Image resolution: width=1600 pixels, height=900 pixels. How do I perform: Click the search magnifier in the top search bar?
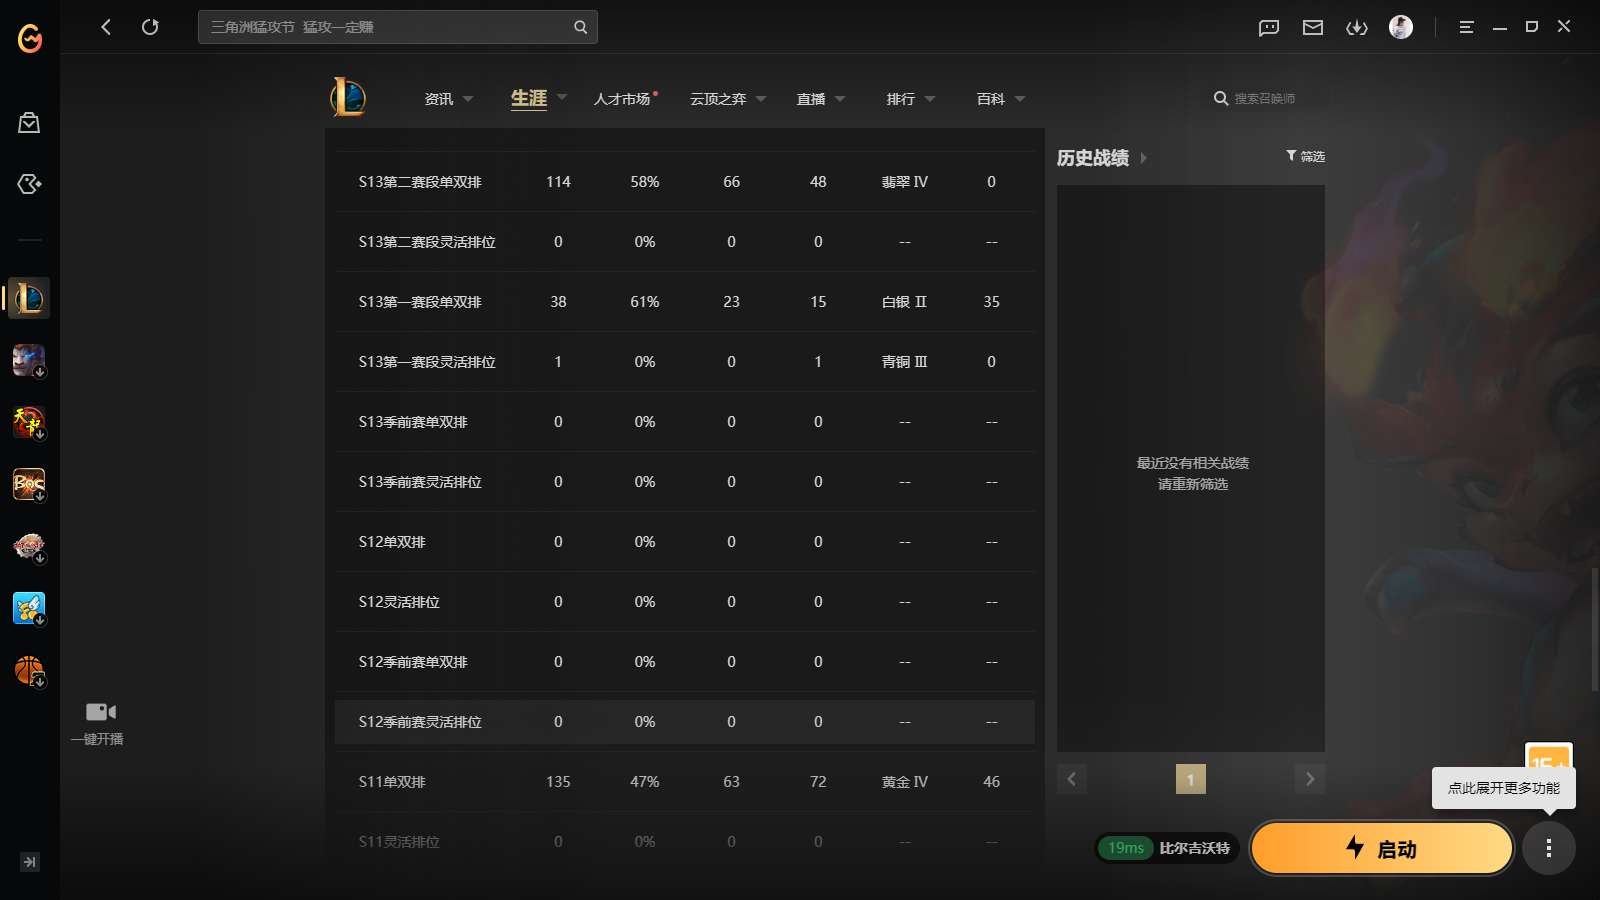click(x=580, y=27)
